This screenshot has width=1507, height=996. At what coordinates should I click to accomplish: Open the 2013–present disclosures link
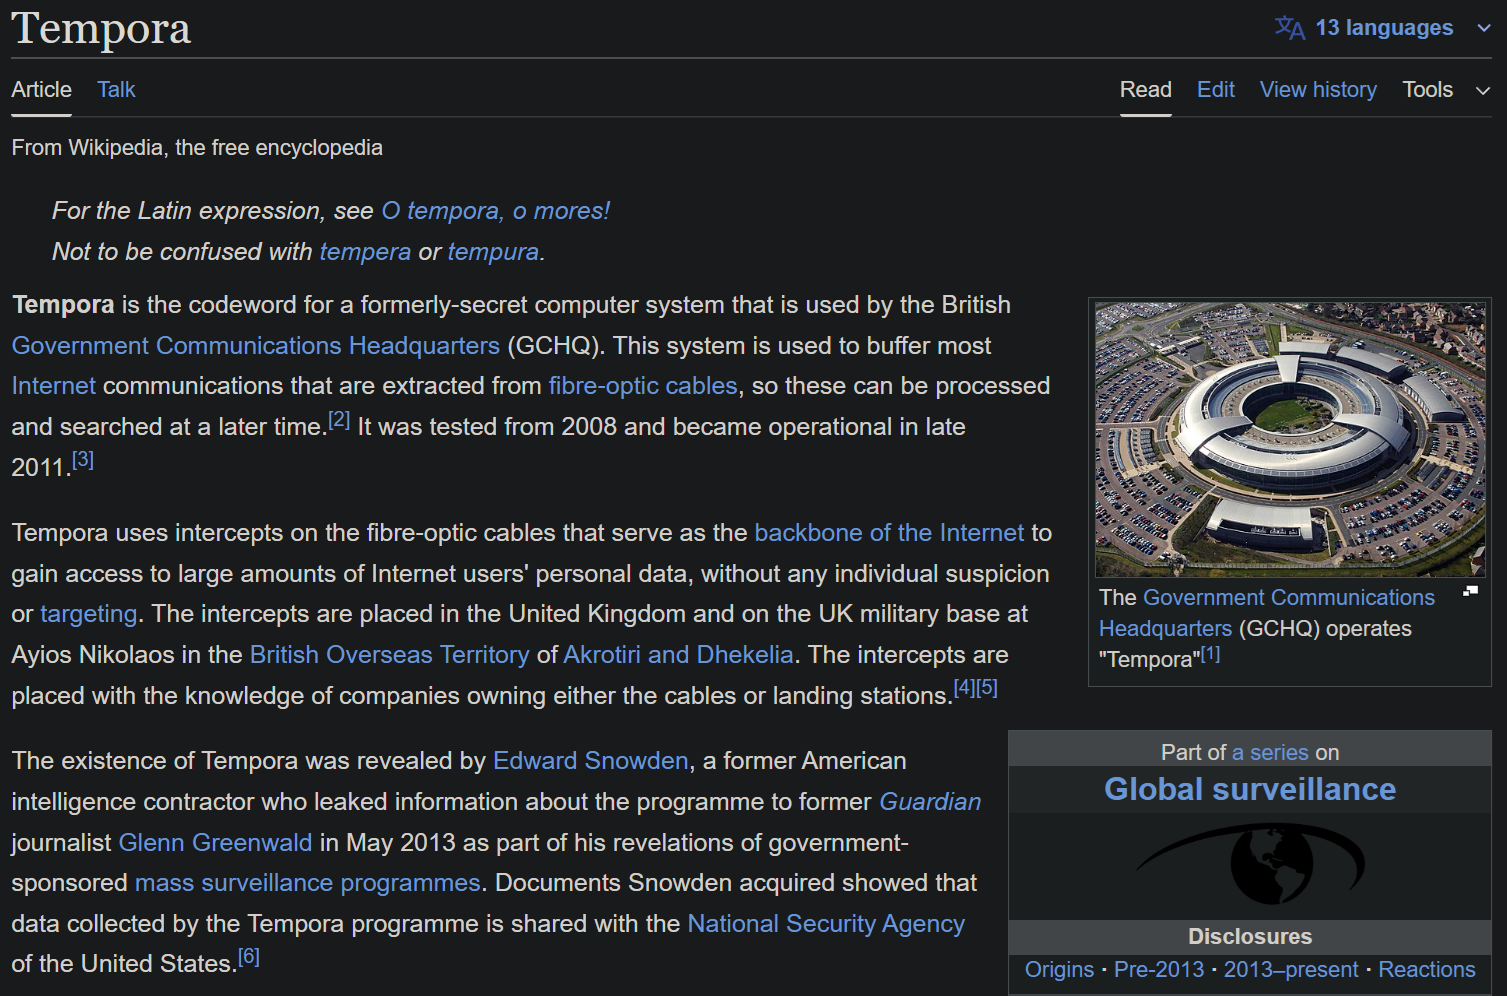pyautogui.click(x=1291, y=970)
